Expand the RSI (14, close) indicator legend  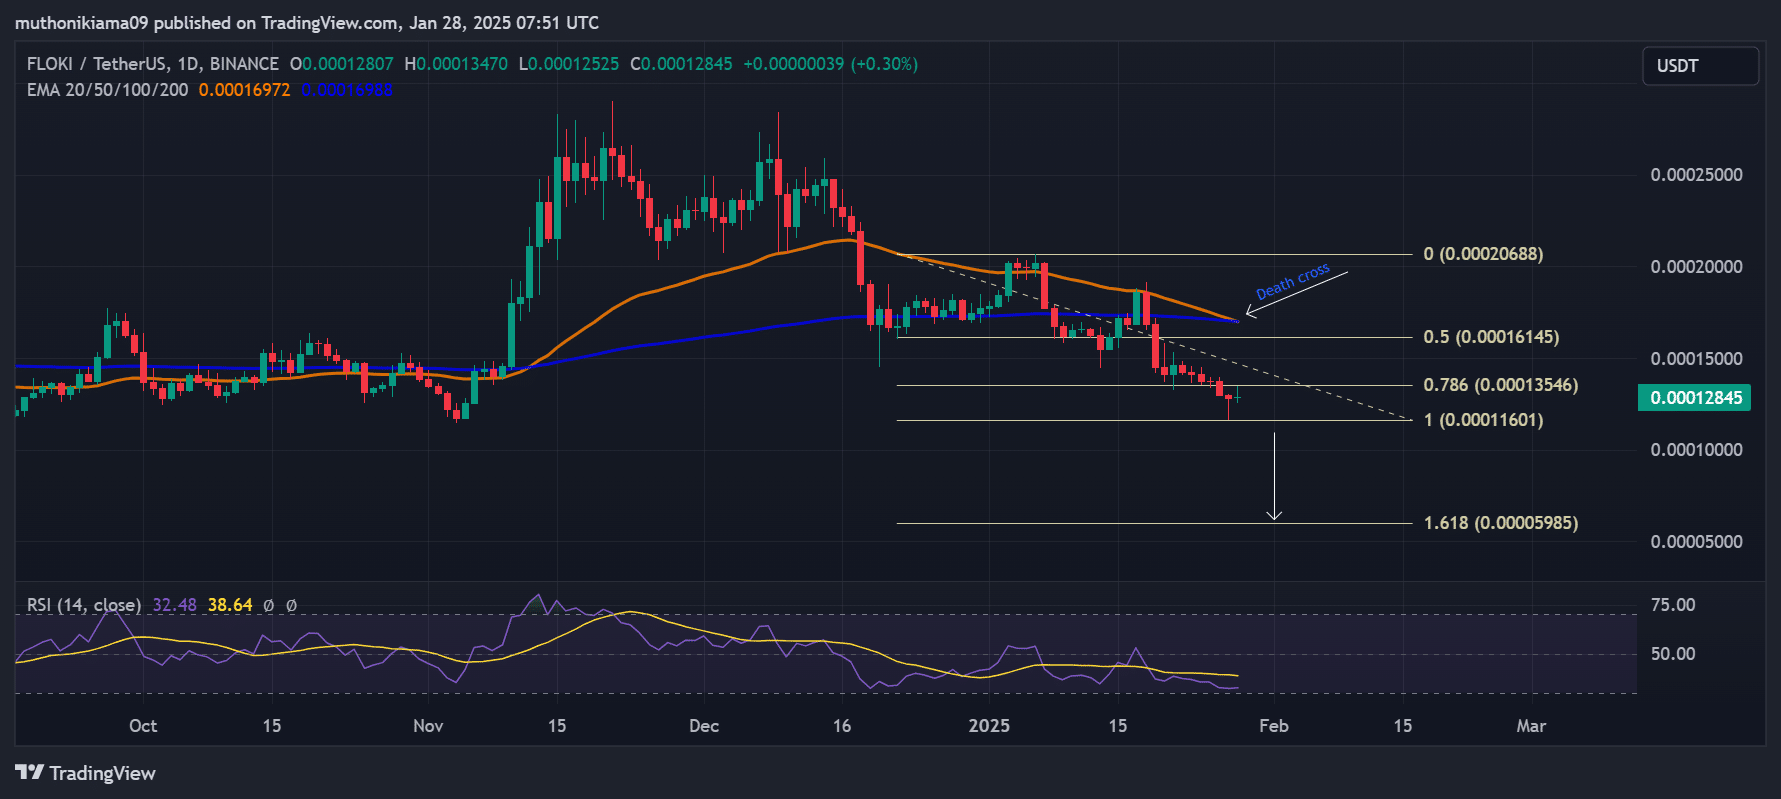point(84,605)
